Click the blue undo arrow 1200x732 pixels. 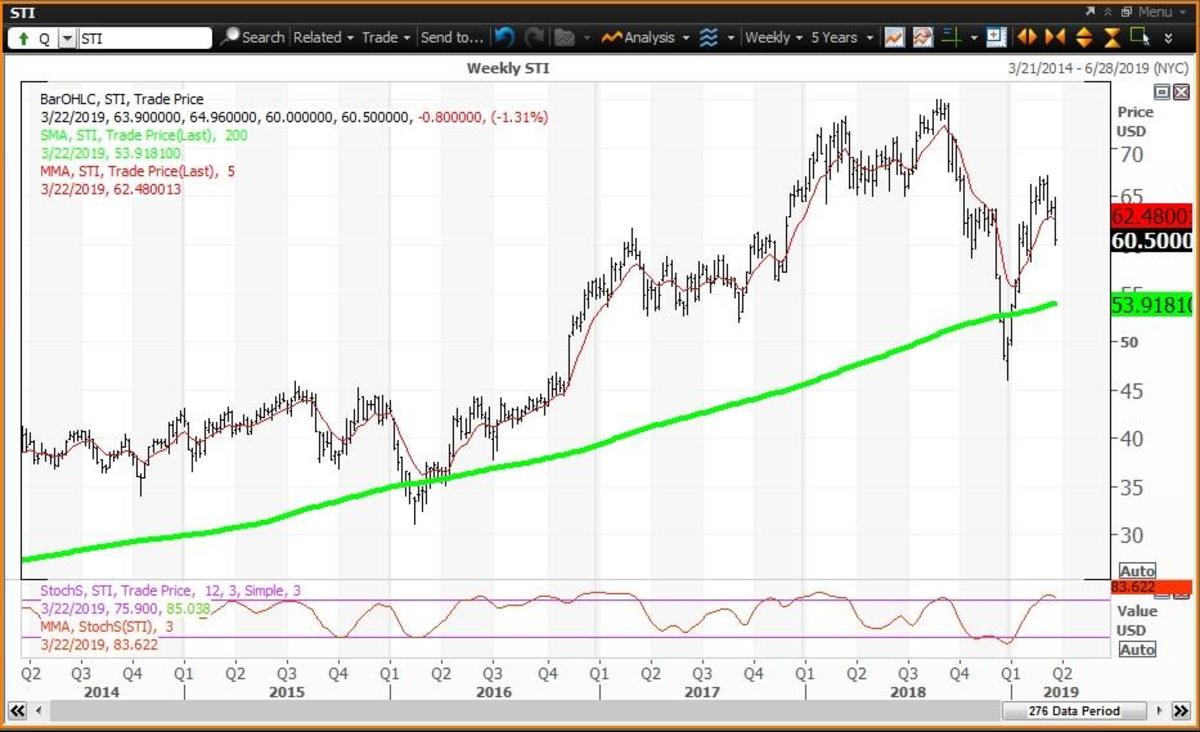click(504, 38)
